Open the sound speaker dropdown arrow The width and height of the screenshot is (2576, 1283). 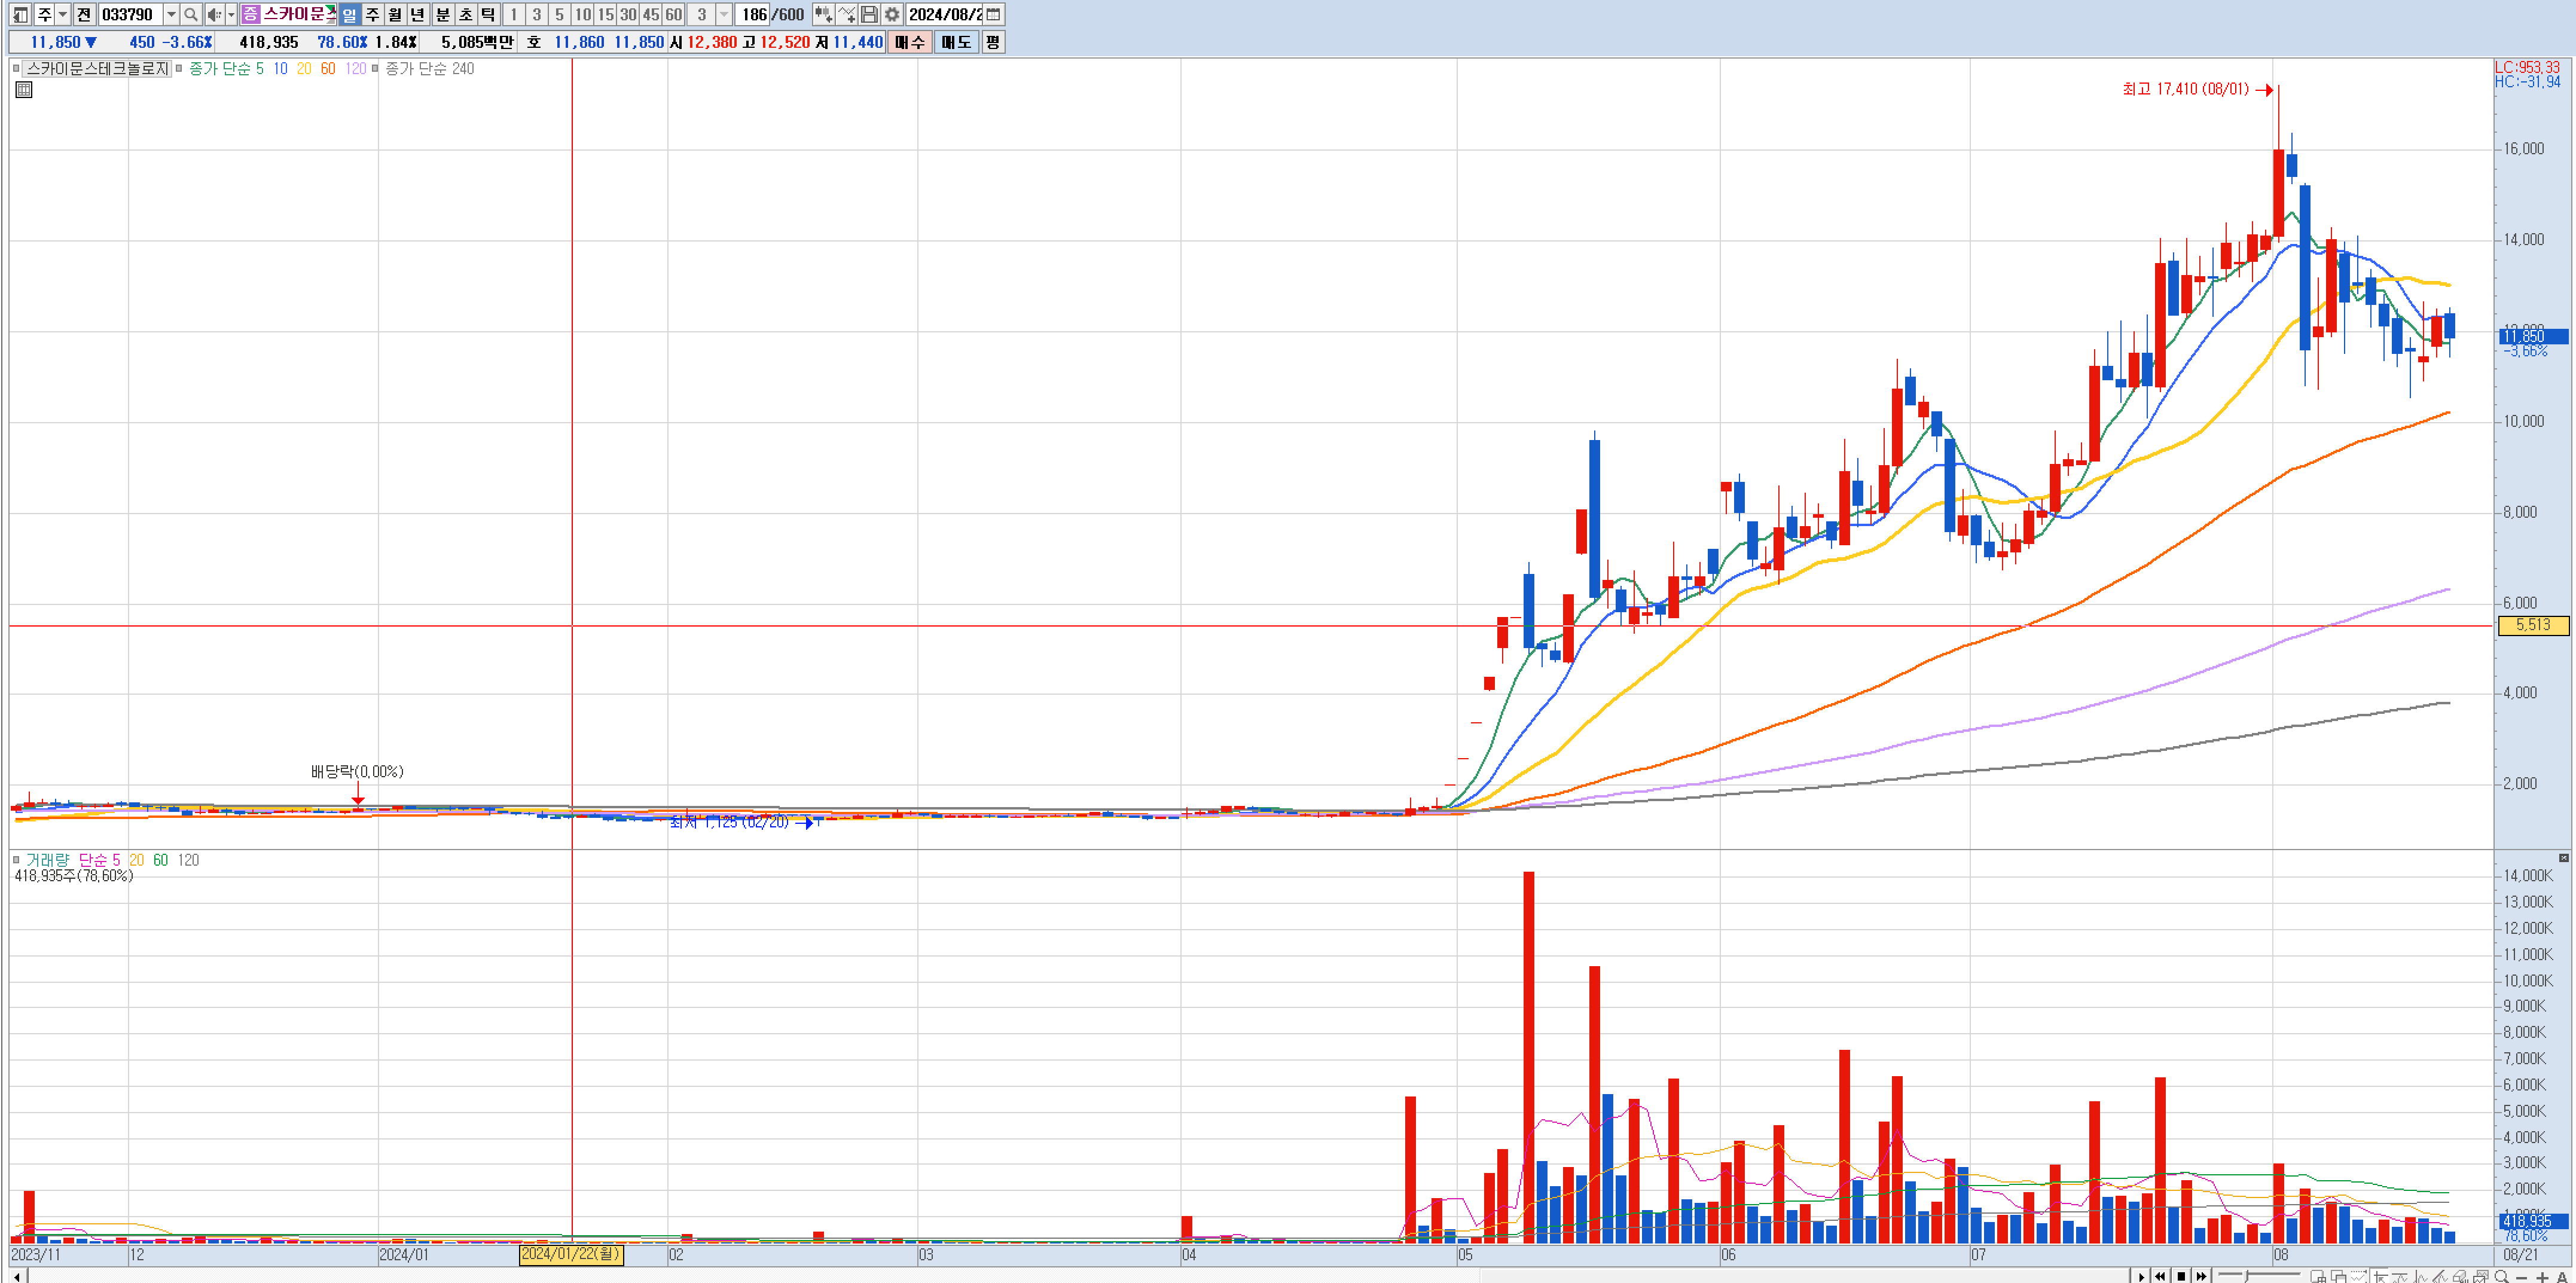pos(231,14)
